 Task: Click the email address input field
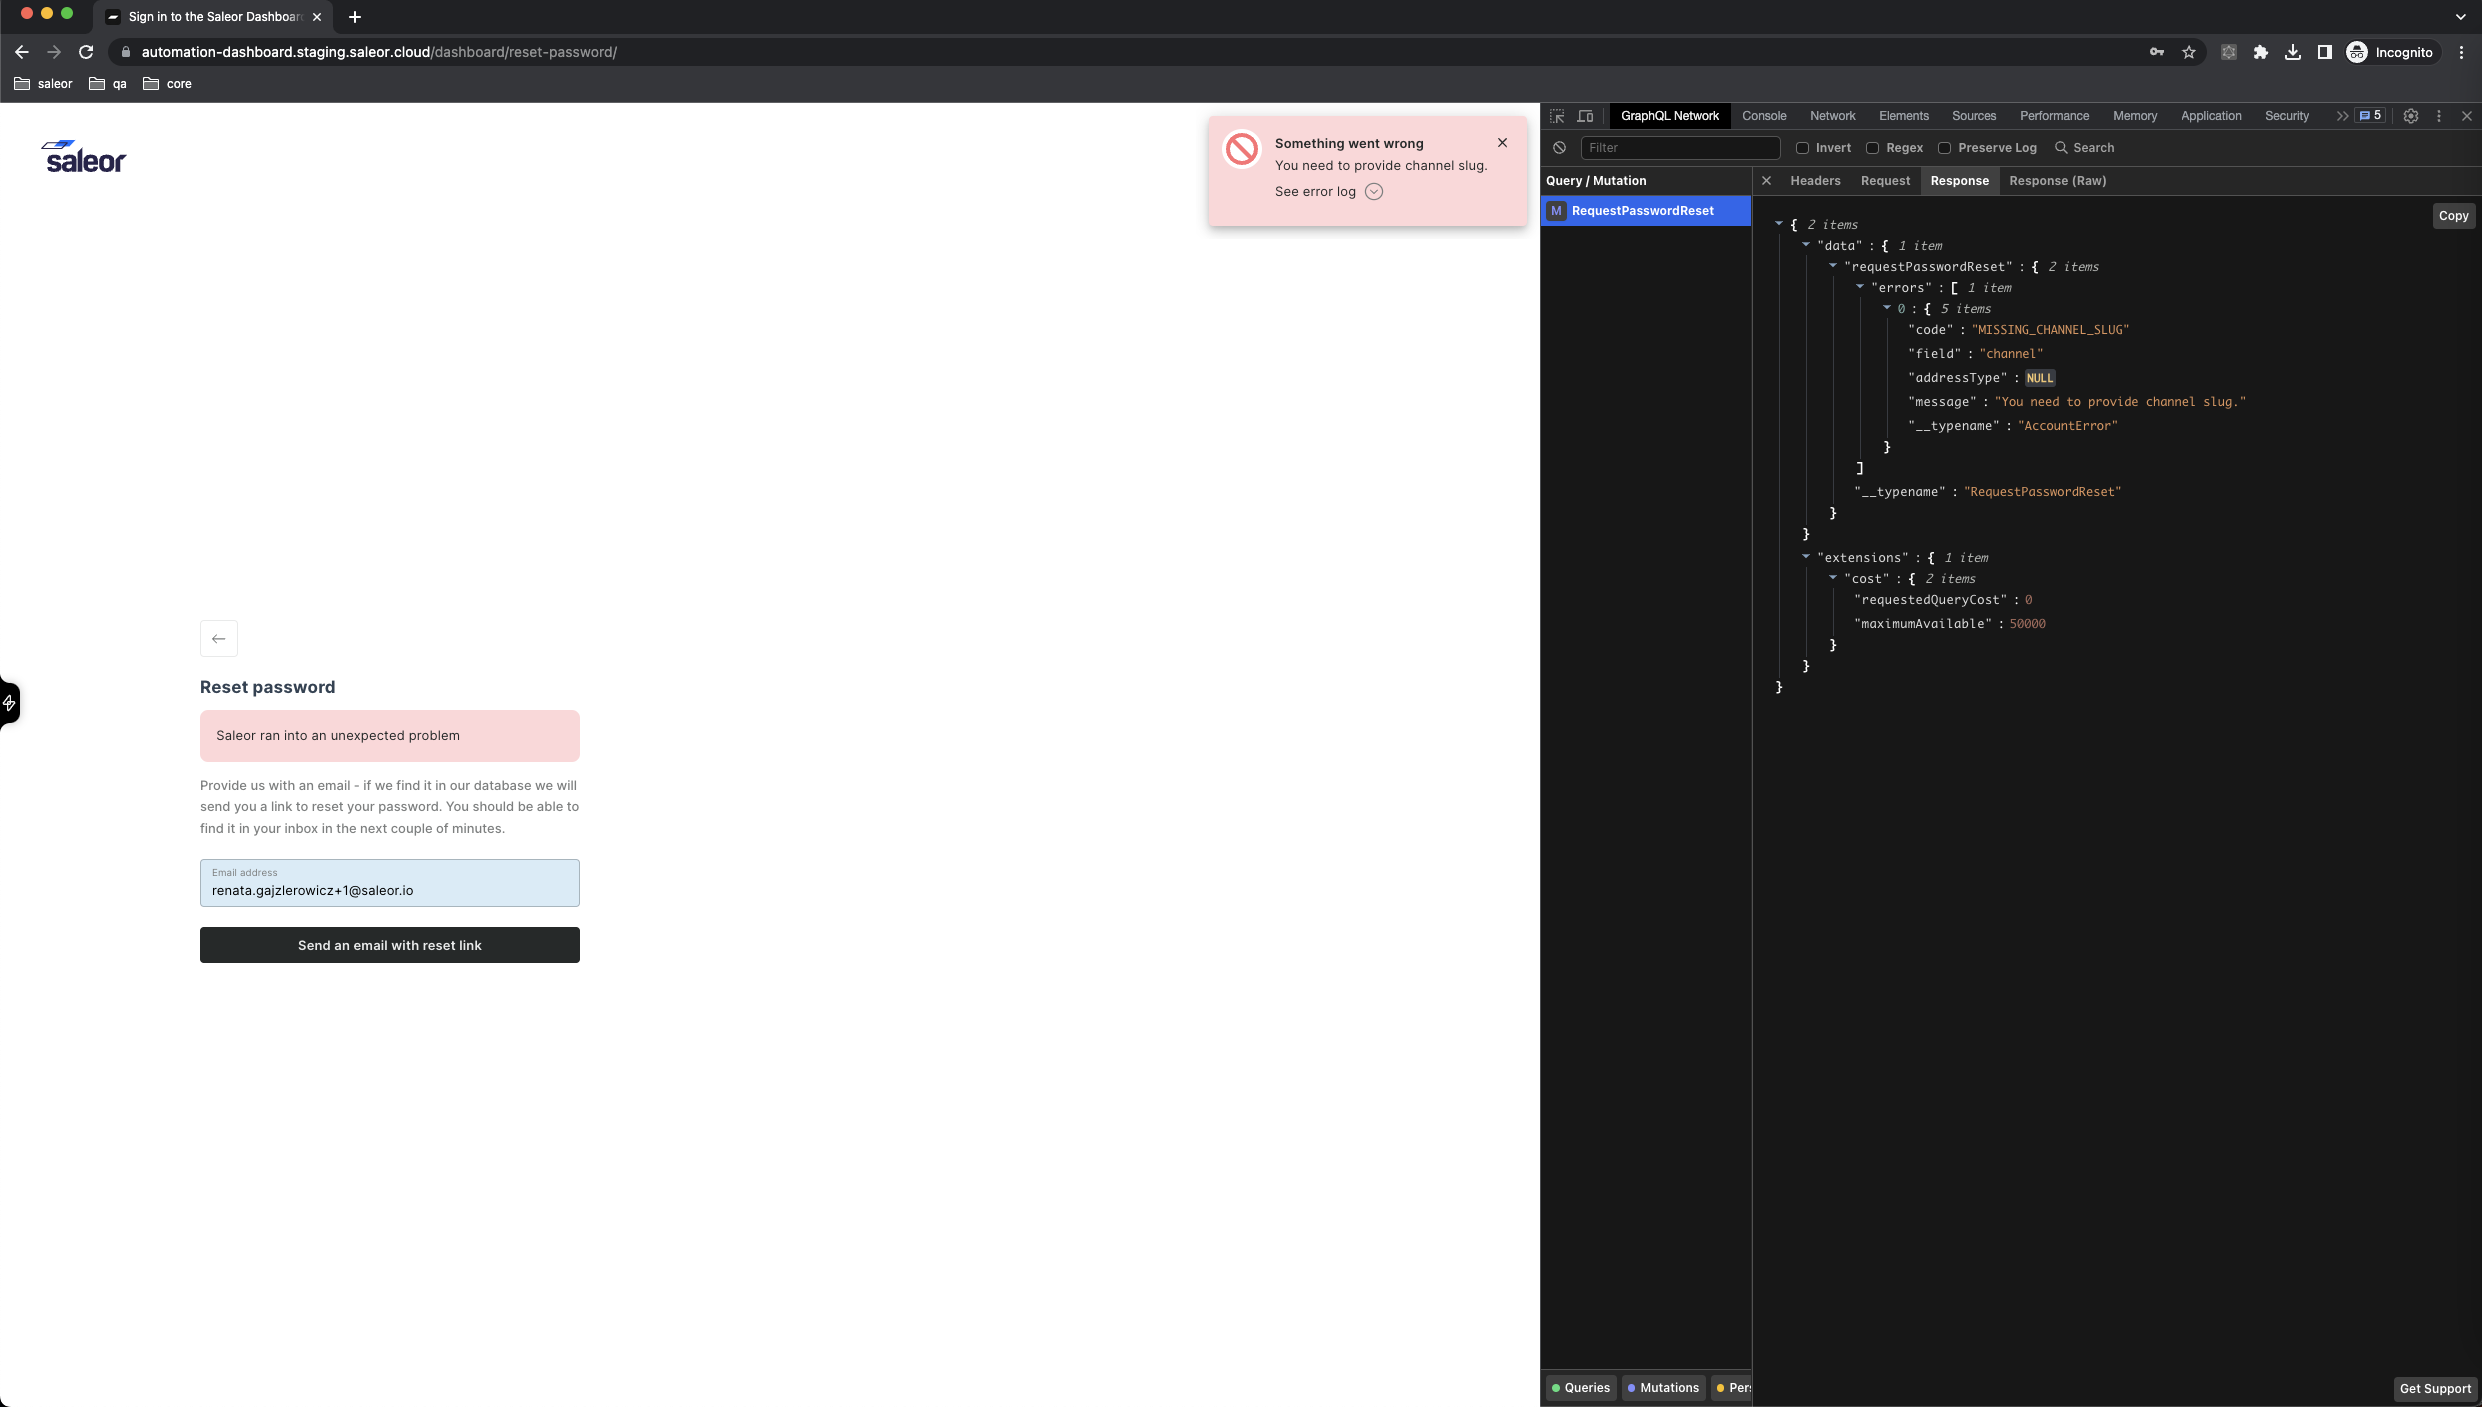point(389,889)
